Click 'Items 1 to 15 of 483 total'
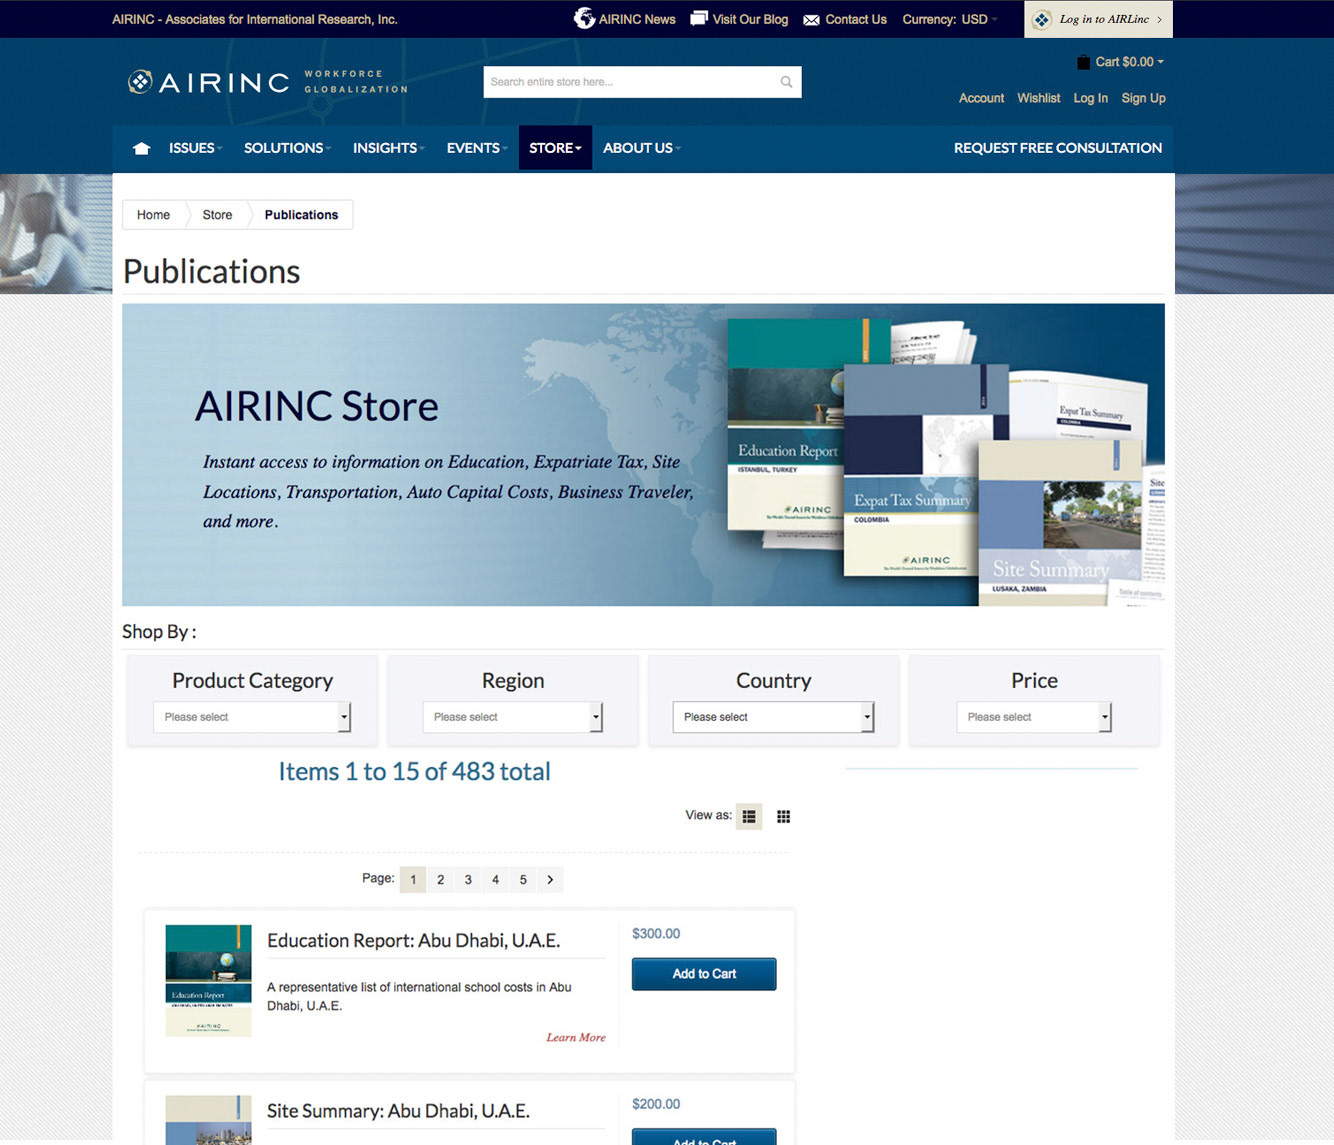The image size is (1334, 1145). click(414, 772)
